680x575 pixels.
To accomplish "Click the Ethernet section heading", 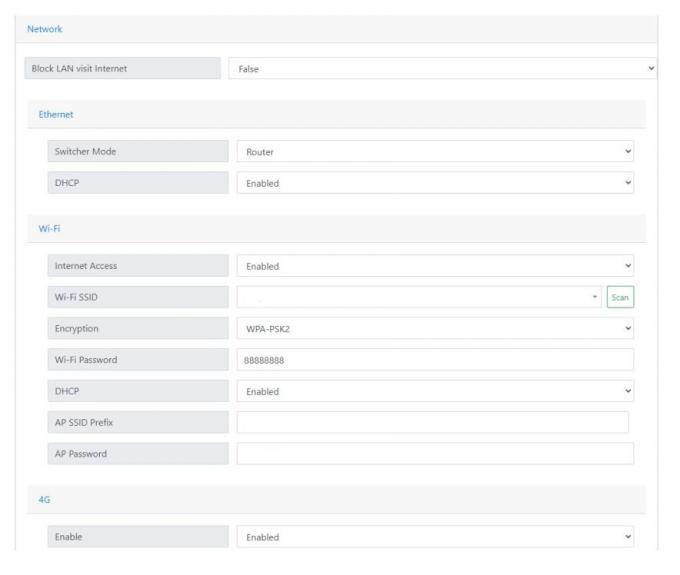I will click(56, 114).
